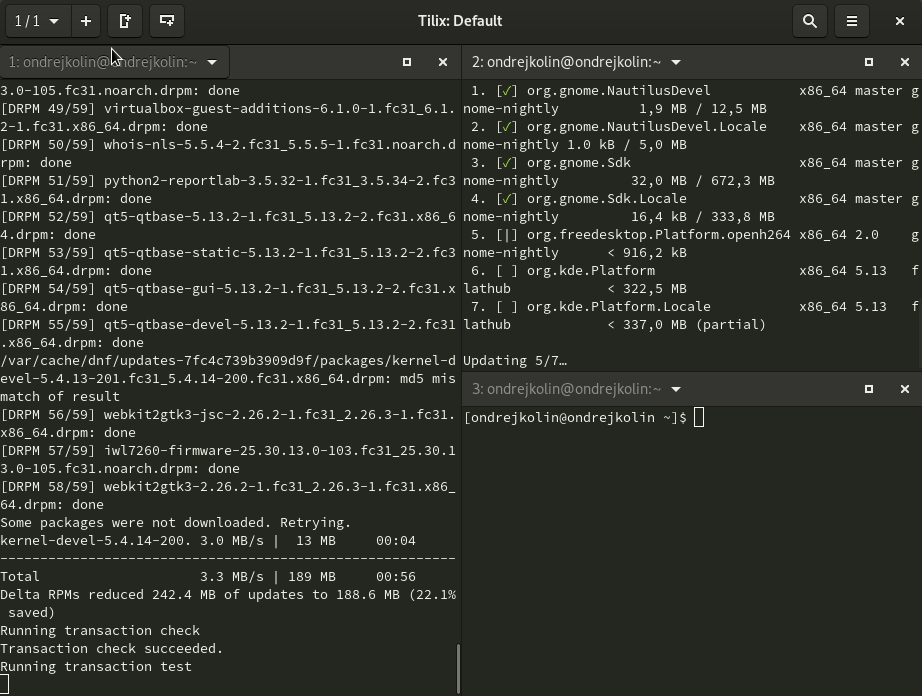Maximize terminal 1 pane
The height and width of the screenshot is (696, 922).
click(407, 62)
